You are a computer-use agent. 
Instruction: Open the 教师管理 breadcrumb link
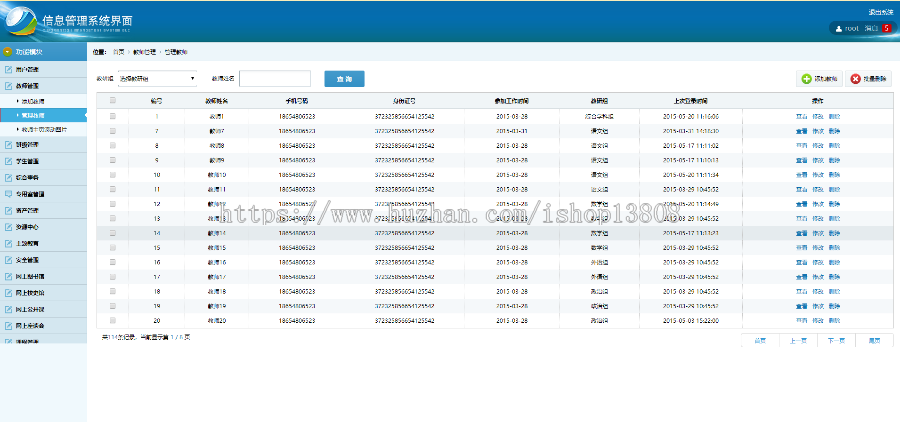pyautogui.click(x=145, y=52)
